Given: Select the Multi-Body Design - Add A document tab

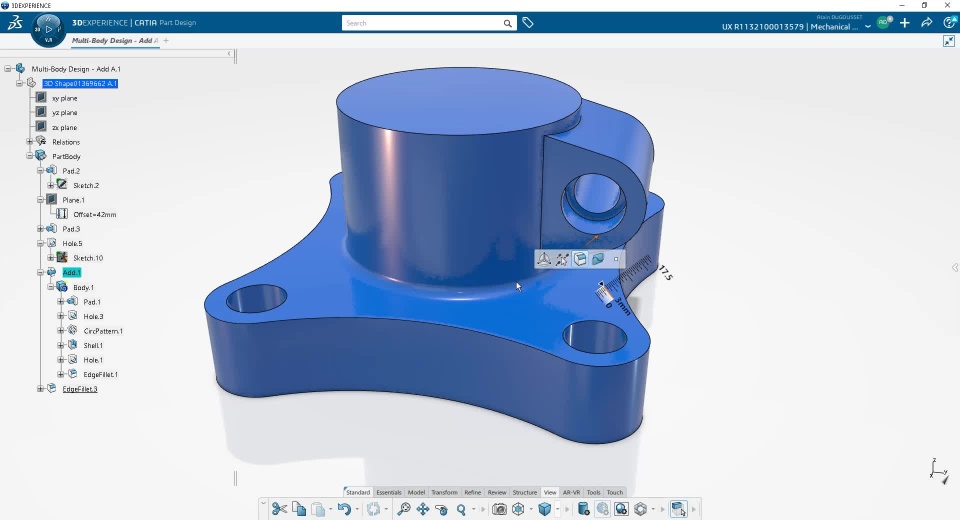Looking at the screenshot, I should coord(114,40).
